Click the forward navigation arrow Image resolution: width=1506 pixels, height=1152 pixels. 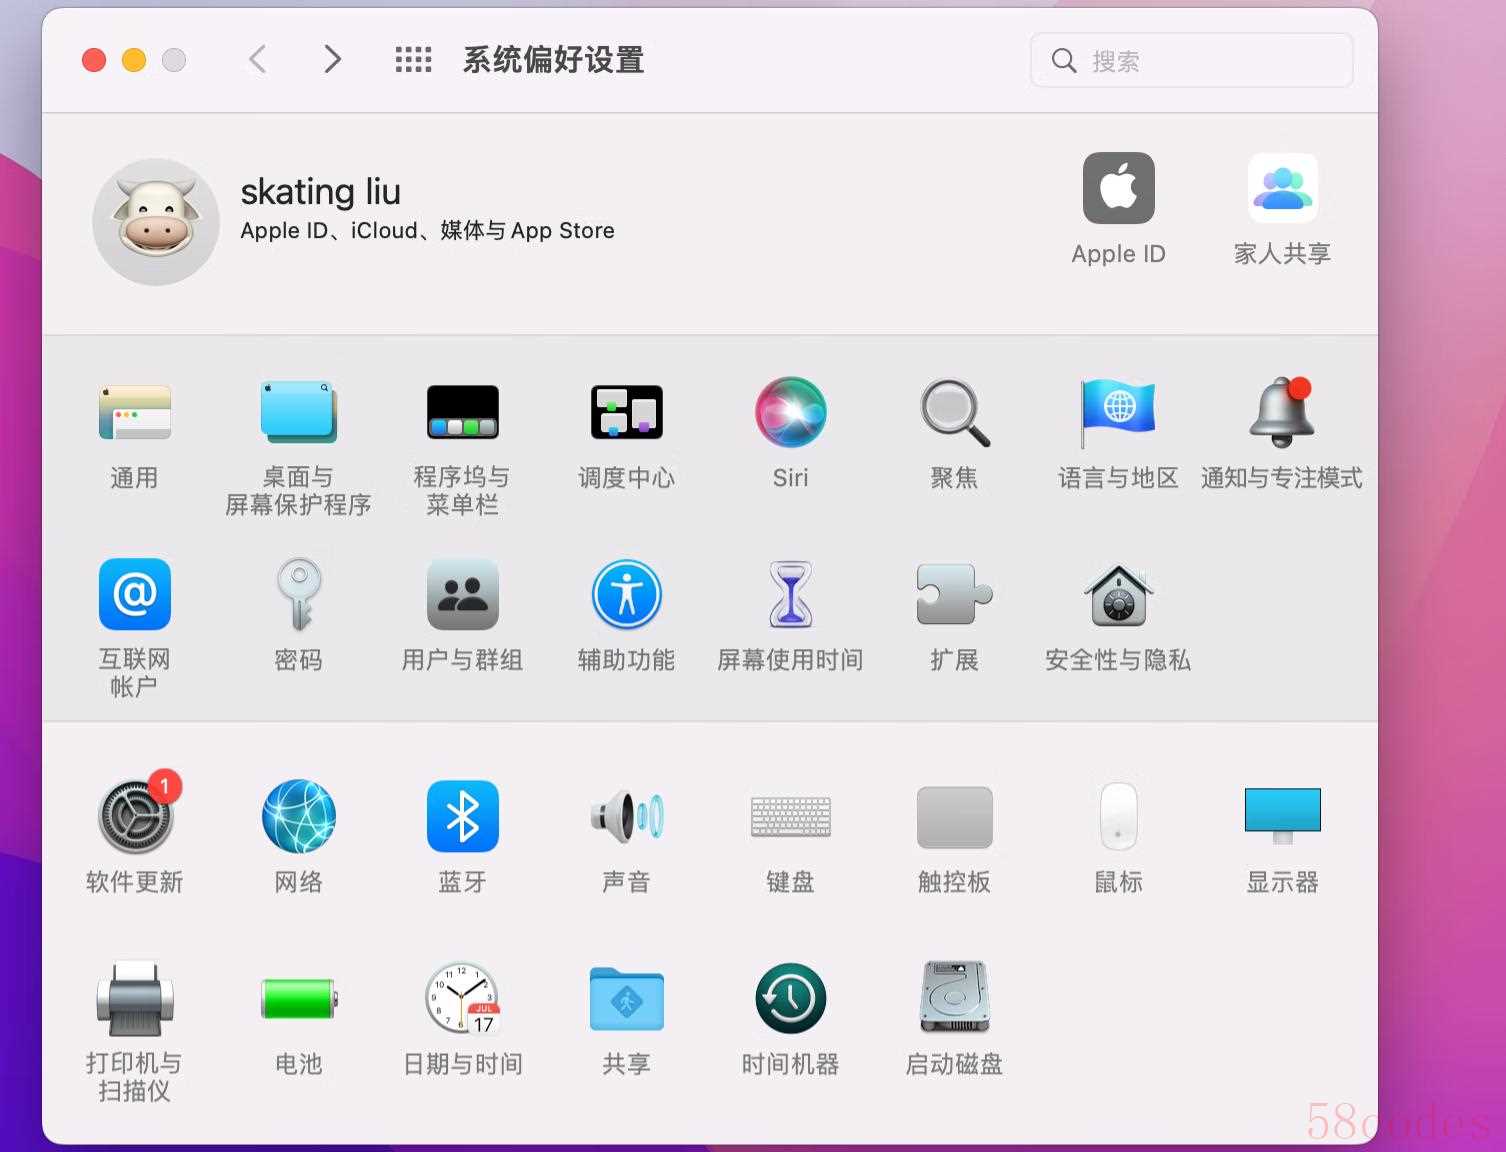point(332,60)
